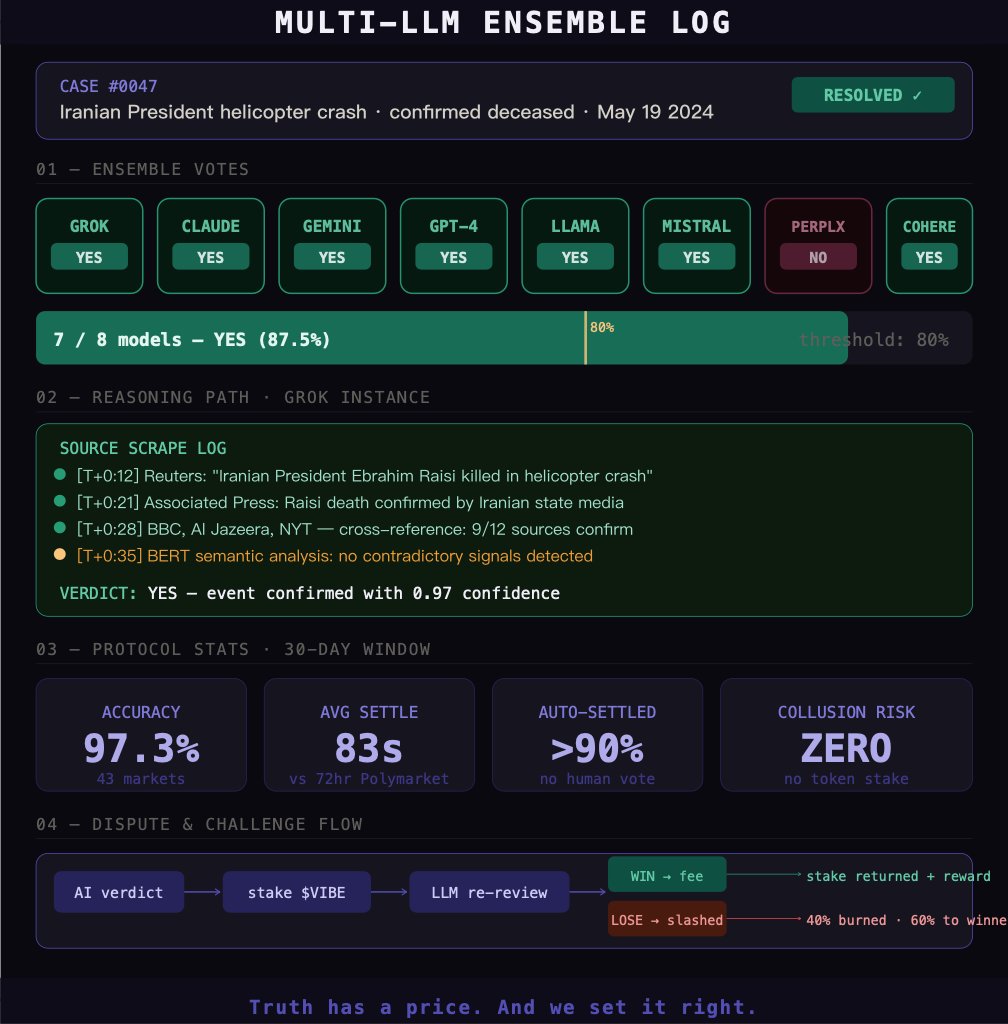Click the 'Truth has a price' tagline
The height and width of the screenshot is (1024, 1008).
[x=503, y=1006]
